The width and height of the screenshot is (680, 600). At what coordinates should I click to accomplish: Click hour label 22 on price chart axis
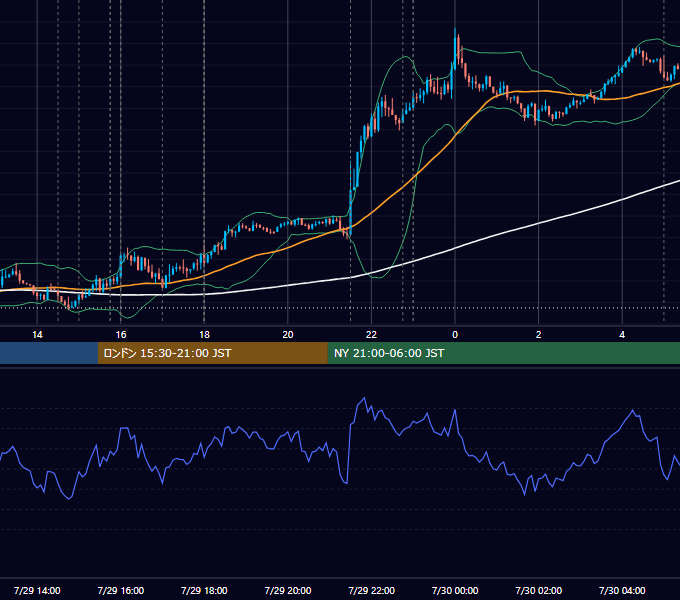pos(371,335)
